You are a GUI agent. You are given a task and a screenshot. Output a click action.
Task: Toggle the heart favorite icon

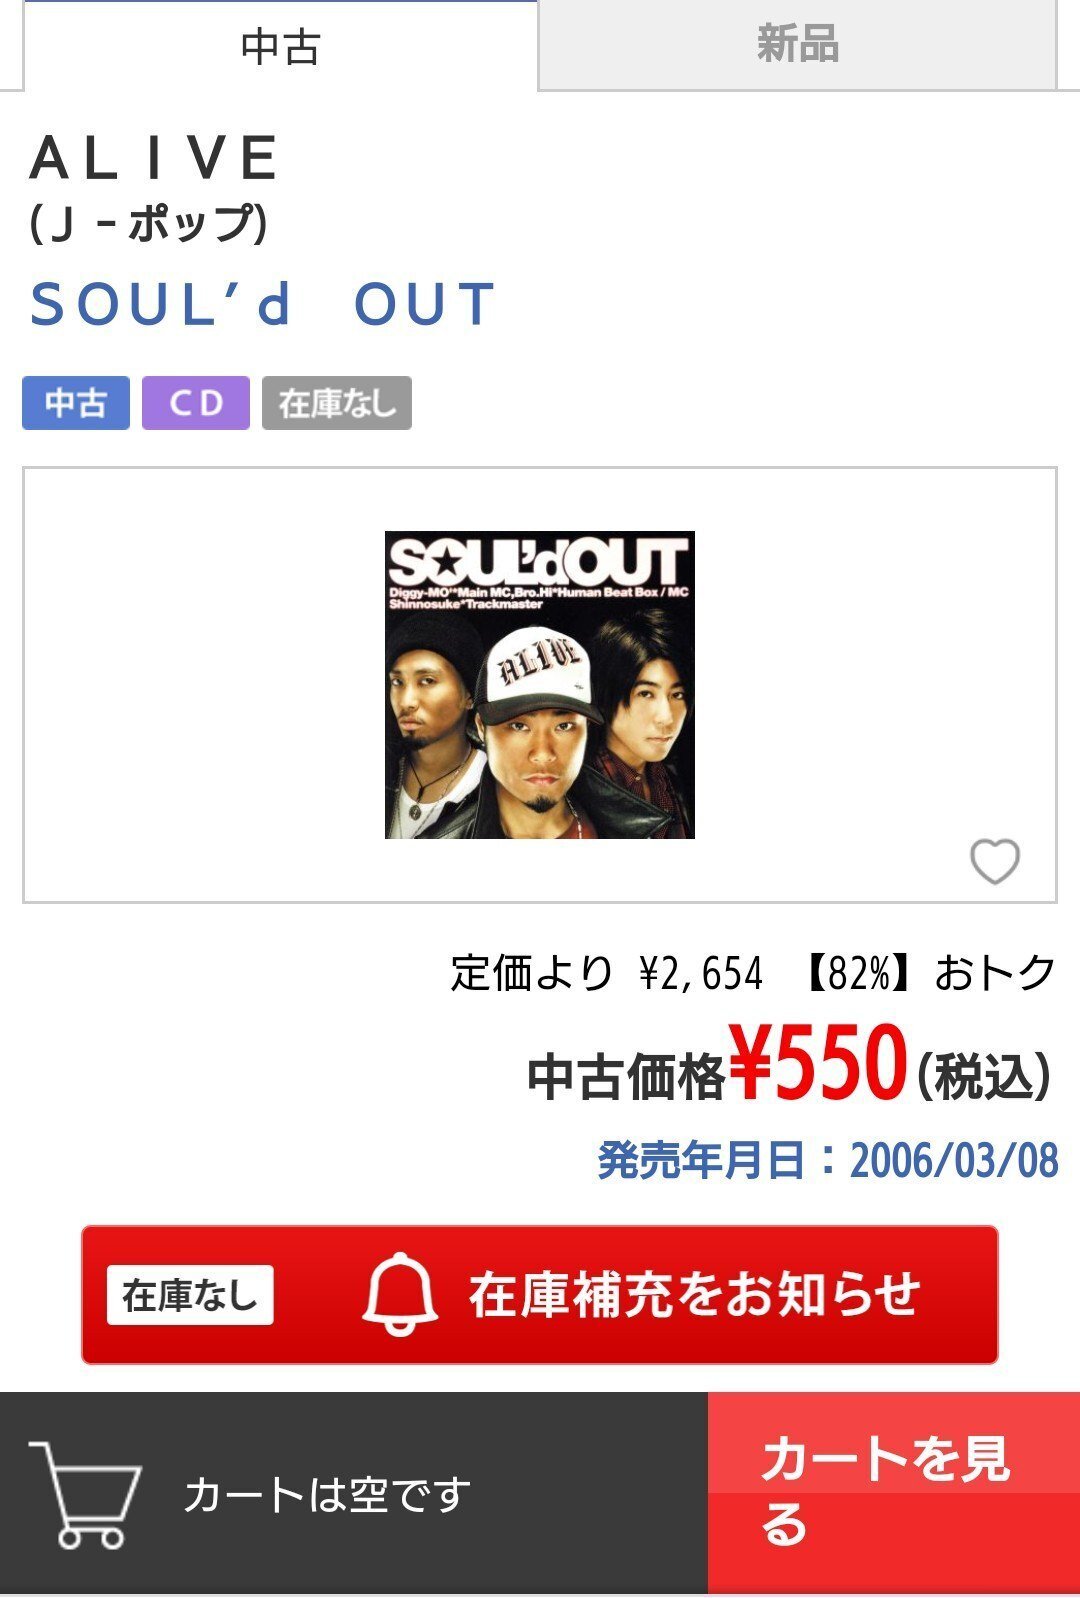995,860
